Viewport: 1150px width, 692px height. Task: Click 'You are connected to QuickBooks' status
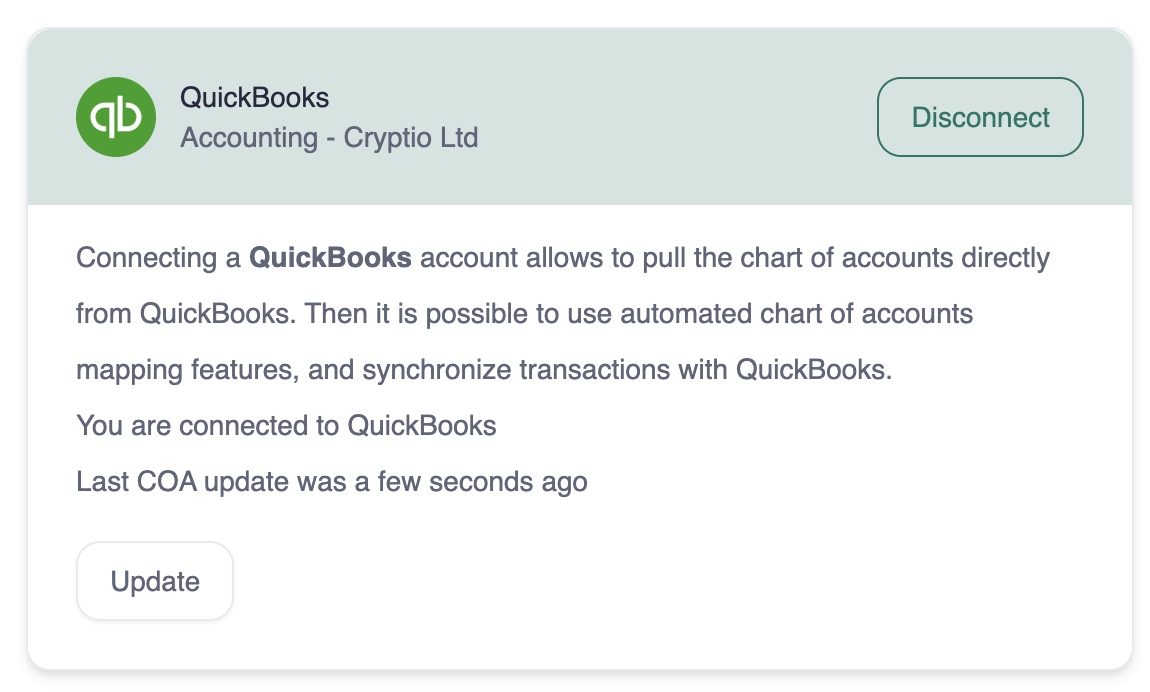tap(286, 425)
